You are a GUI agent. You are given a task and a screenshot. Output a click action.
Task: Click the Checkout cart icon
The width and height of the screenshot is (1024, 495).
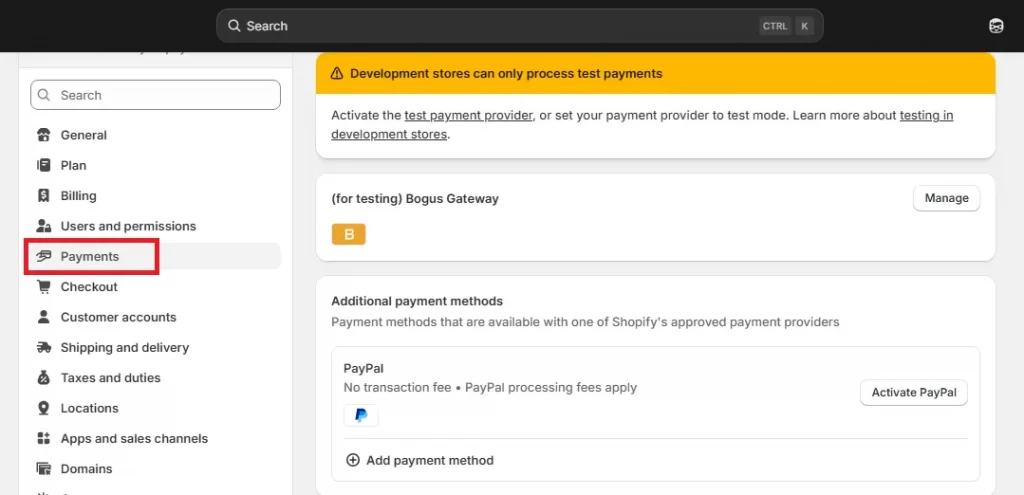point(43,287)
